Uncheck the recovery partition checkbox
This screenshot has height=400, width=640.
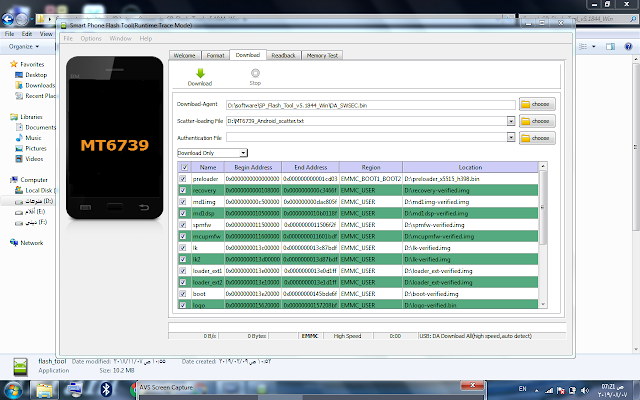pyautogui.click(x=183, y=190)
